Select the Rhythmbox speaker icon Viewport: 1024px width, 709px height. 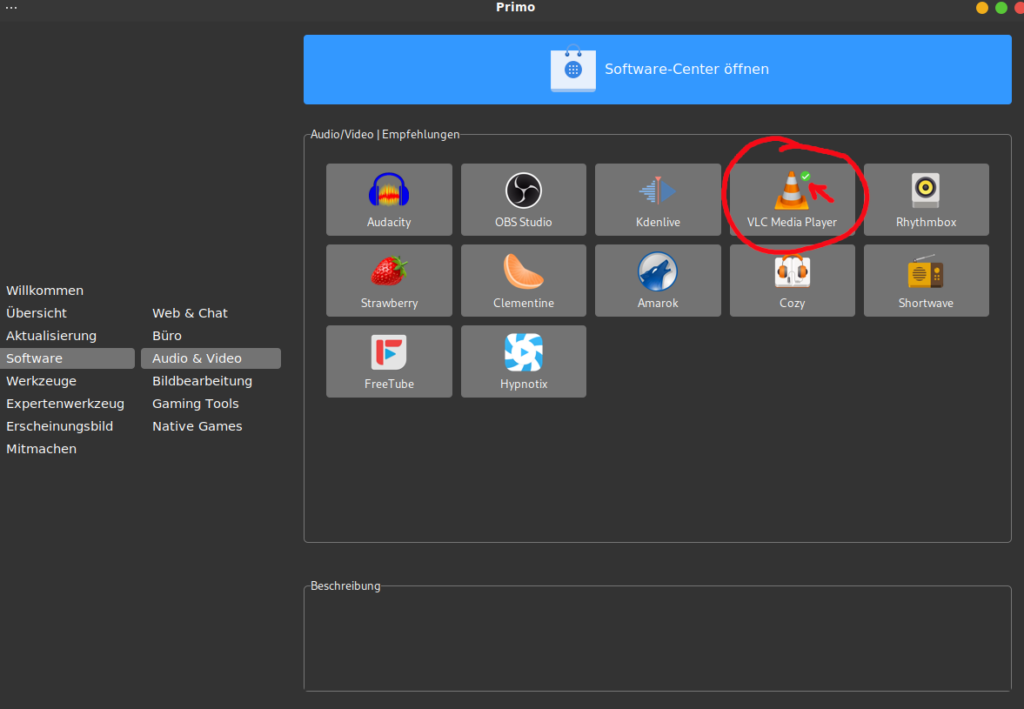point(925,190)
